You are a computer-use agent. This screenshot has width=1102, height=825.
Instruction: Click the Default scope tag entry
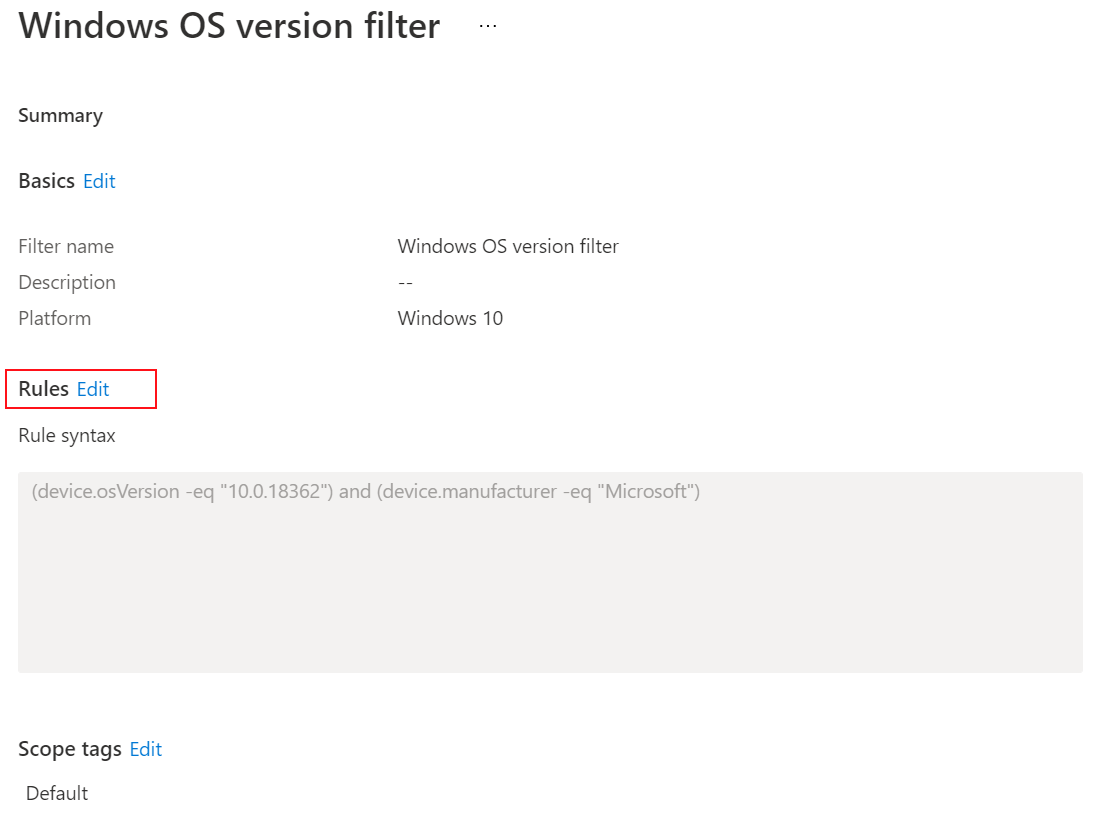click(x=57, y=793)
